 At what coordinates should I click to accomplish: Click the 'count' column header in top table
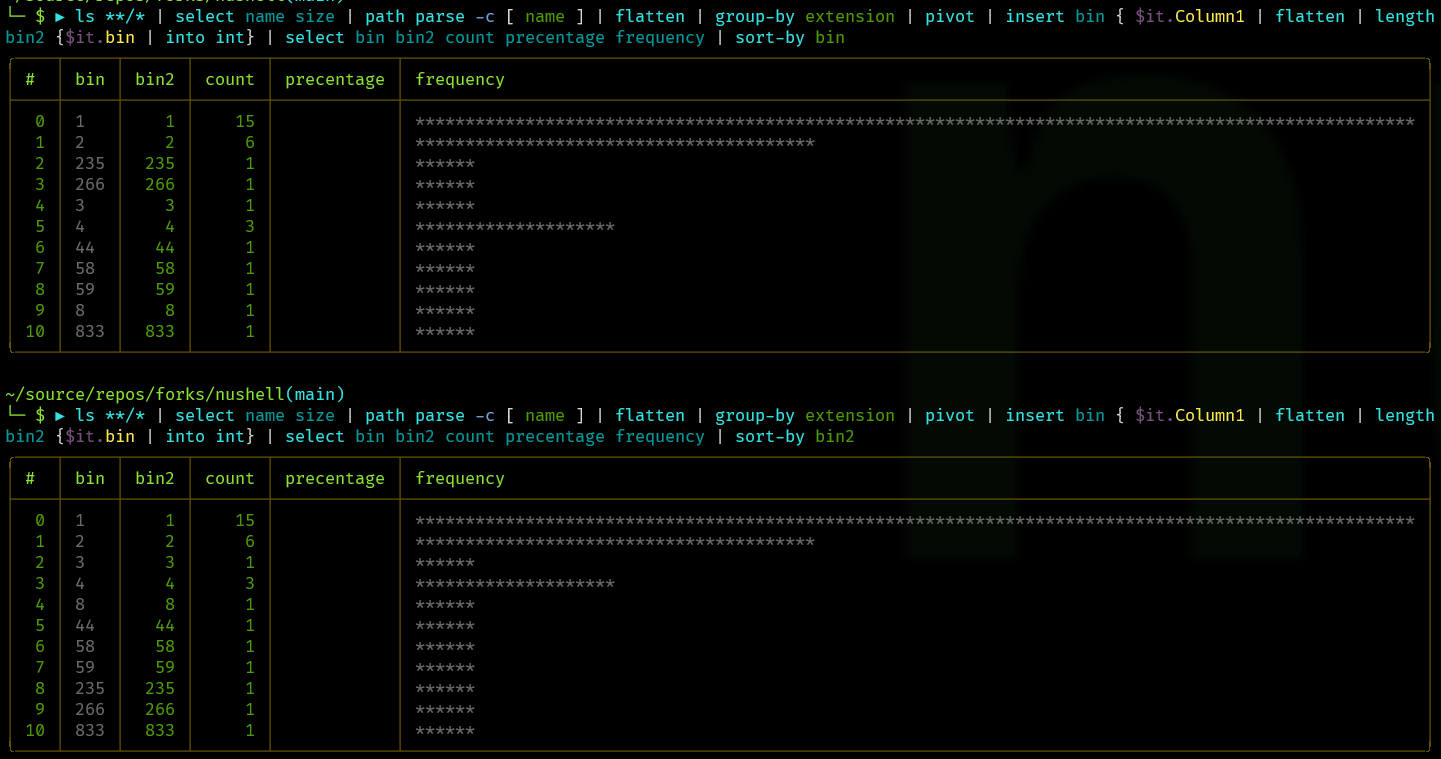(x=229, y=79)
